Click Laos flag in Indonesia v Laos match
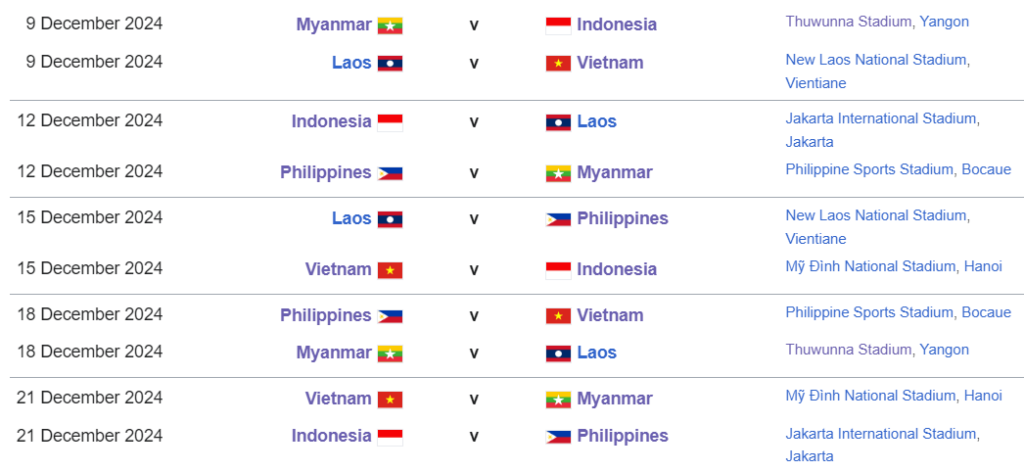 point(558,122)
